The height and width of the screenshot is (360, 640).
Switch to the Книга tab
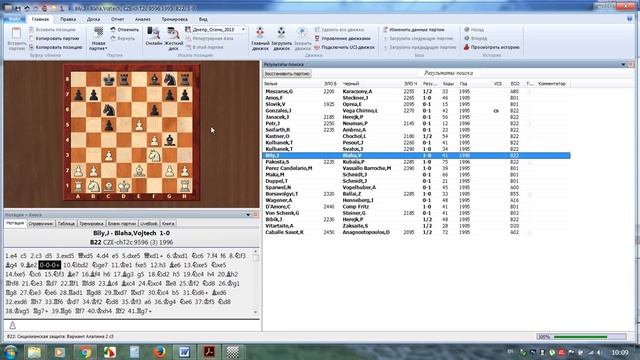(168, 224)
